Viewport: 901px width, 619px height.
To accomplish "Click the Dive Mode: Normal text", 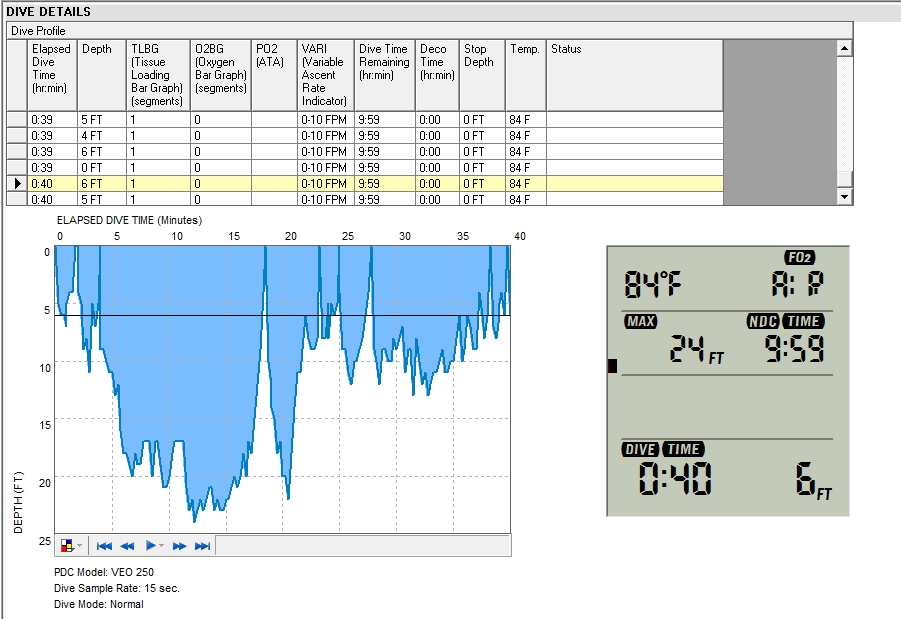I will (99, 604).
